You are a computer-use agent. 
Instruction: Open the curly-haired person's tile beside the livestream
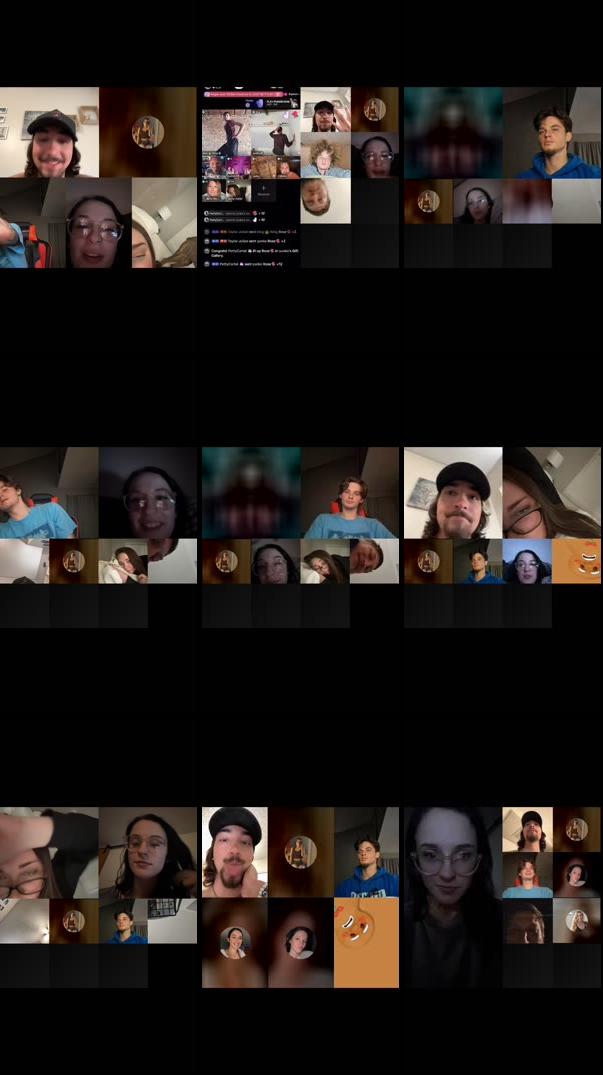pos(325,155)
